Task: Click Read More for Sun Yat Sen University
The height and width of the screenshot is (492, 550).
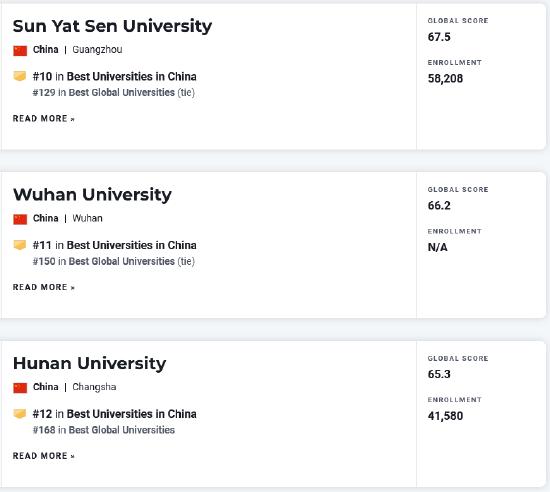Action: pyautogui.click(x=44, y=119)
